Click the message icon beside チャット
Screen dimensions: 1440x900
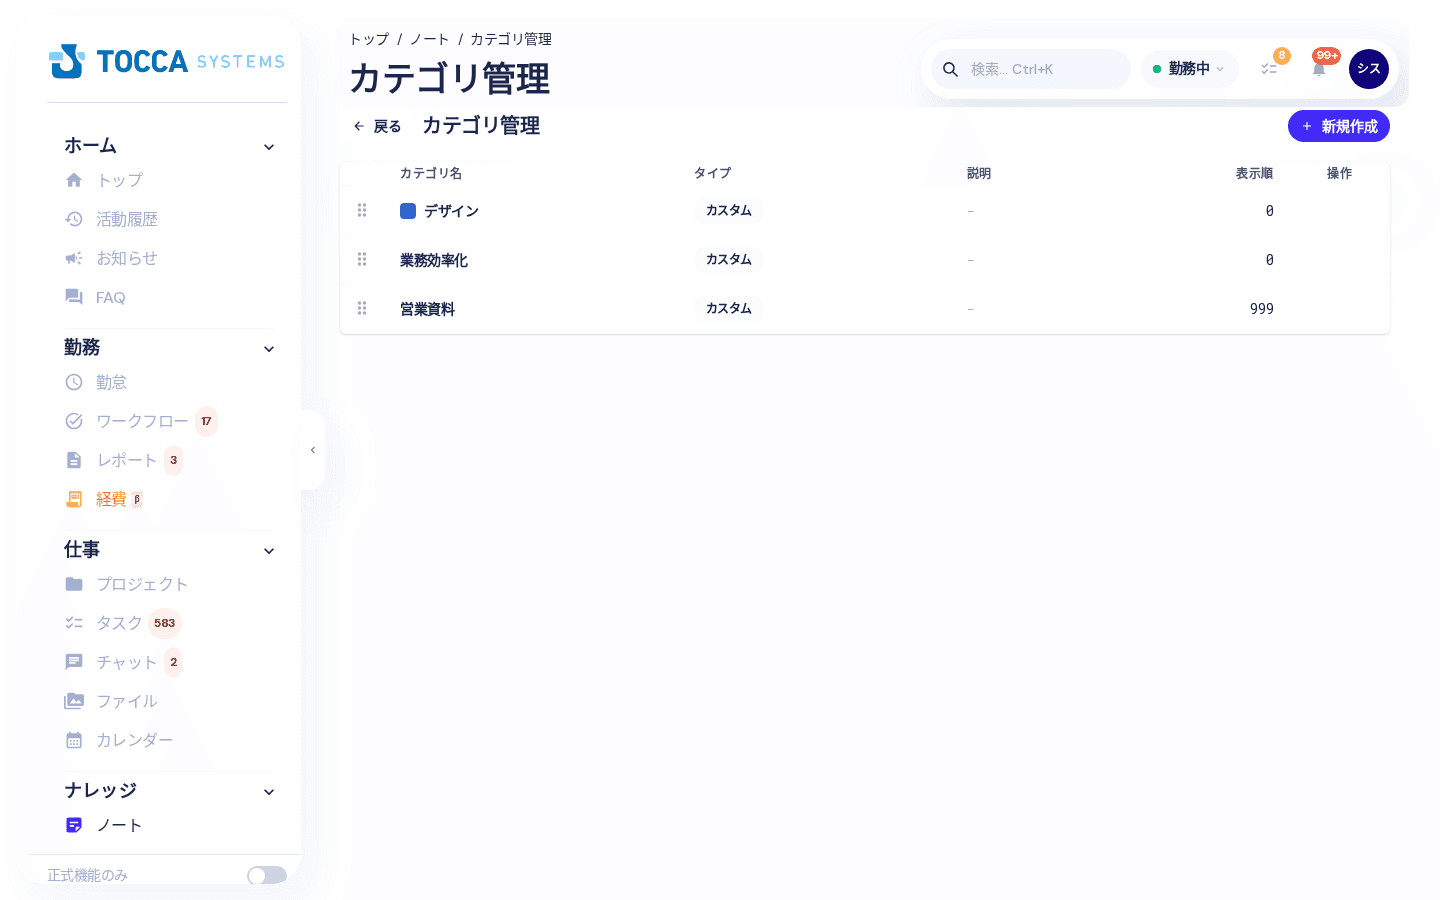[x=74, y=662]
